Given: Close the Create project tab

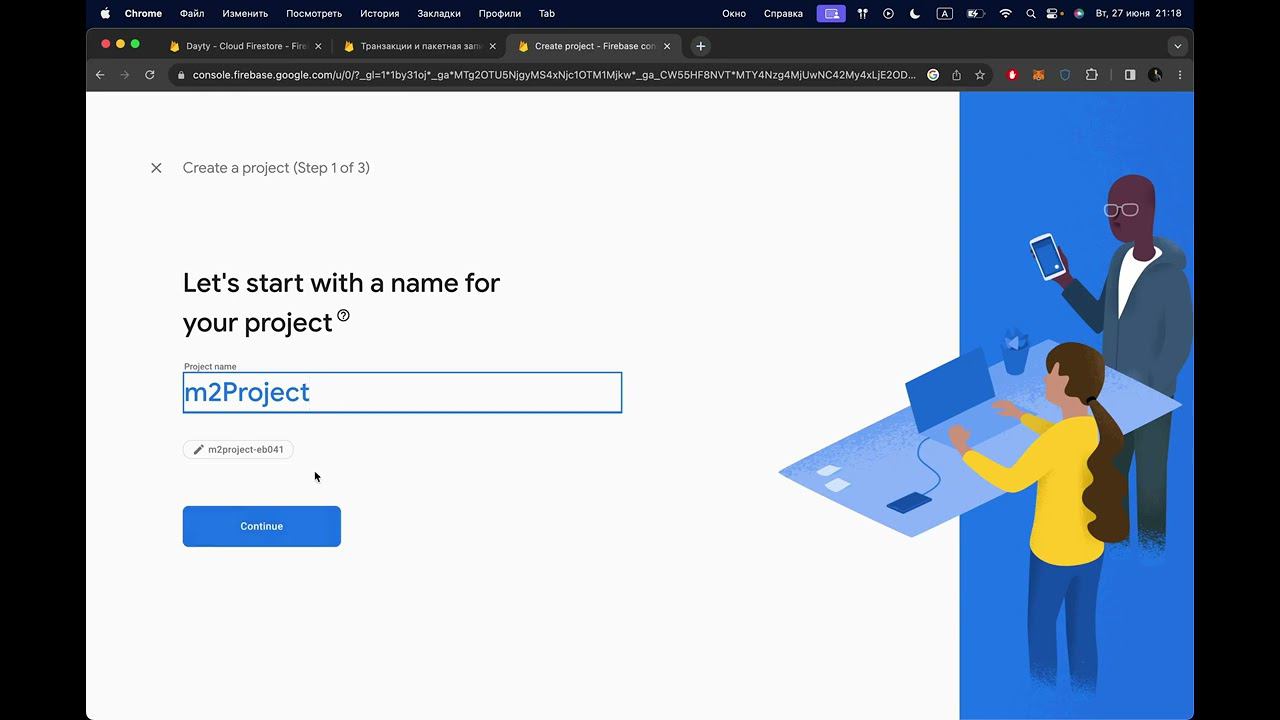Looking at the screenshot, I should tap(667, 46).
